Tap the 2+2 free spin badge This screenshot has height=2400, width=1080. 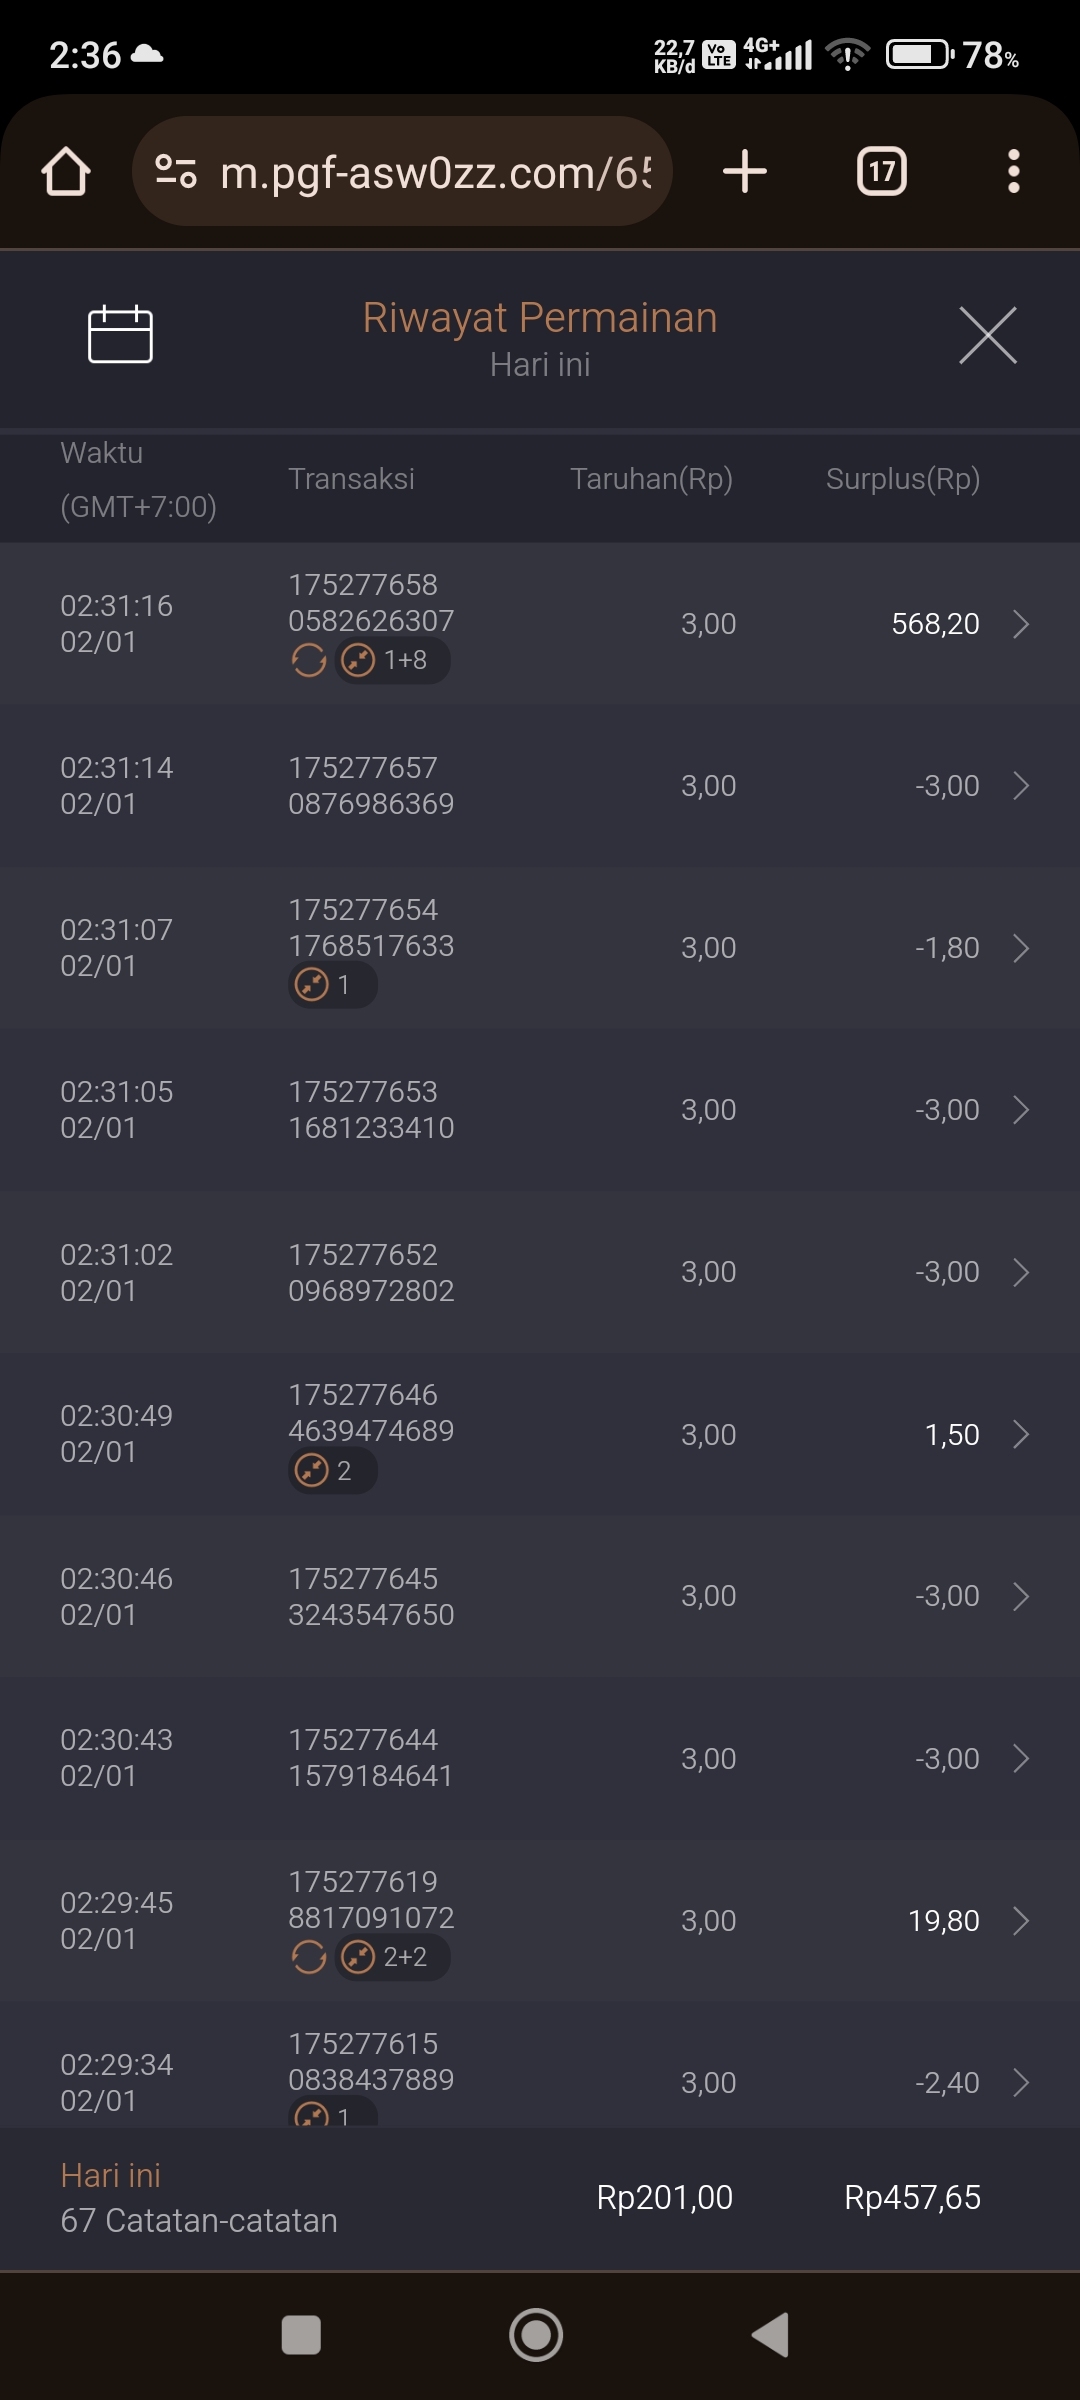coord(392,1956)
